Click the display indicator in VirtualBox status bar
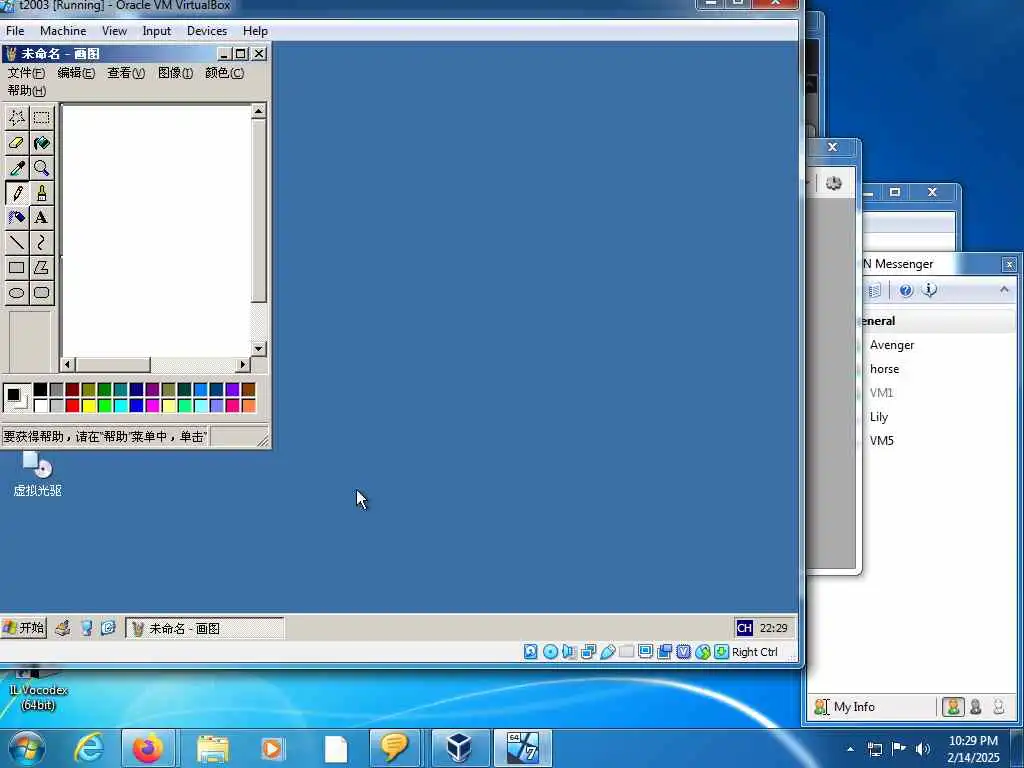Image resolution: width=1024 pixels, height=768 pixels. coord(646,652)
